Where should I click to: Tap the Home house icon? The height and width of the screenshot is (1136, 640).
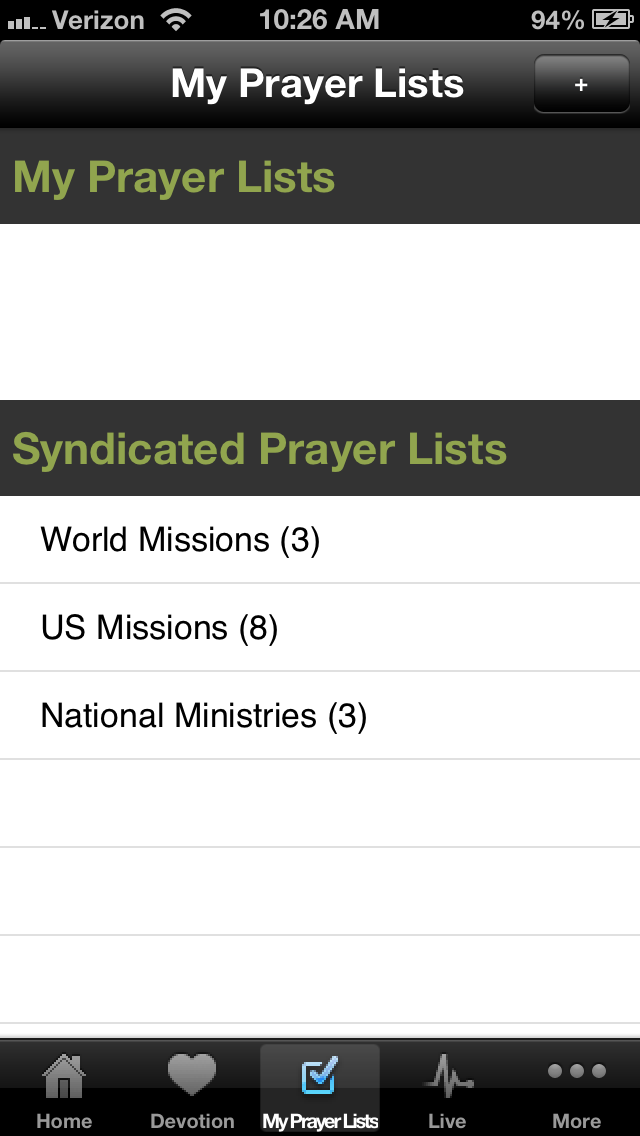coord(64,1078)
